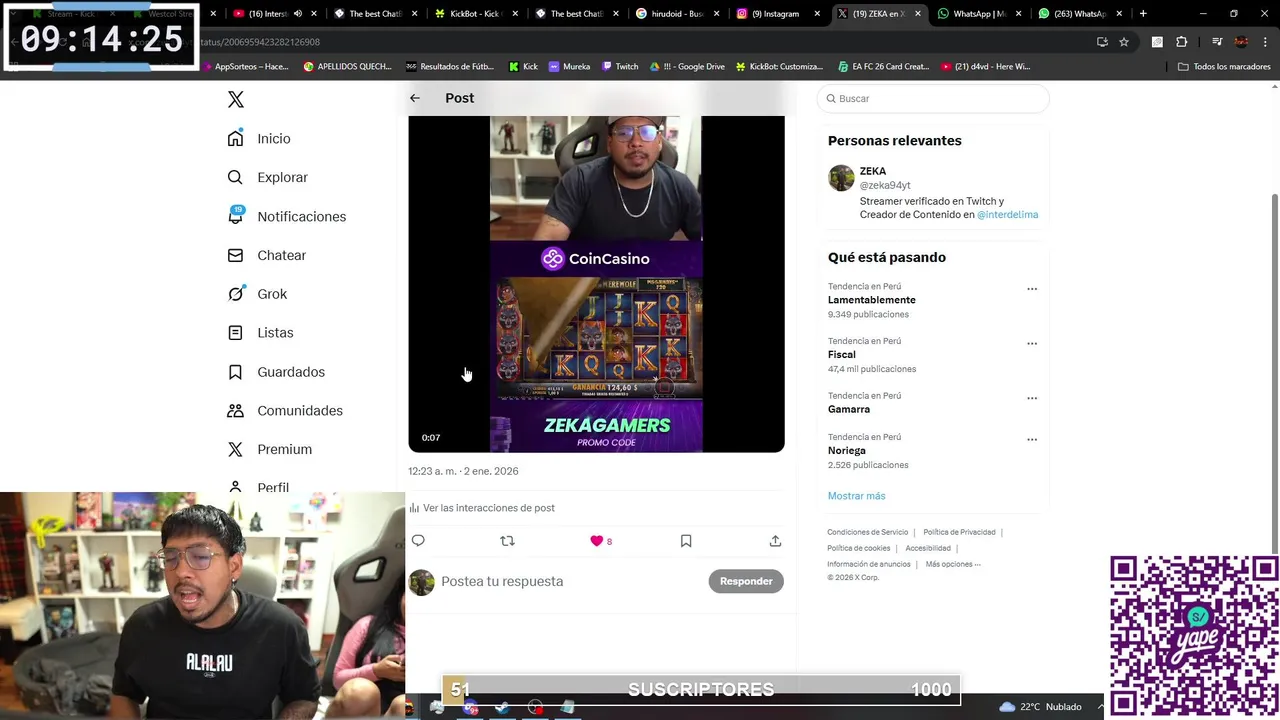Open Explorar in the sidebar
The width and height of the screenshot is (1280, 720).
coord(268,177)
